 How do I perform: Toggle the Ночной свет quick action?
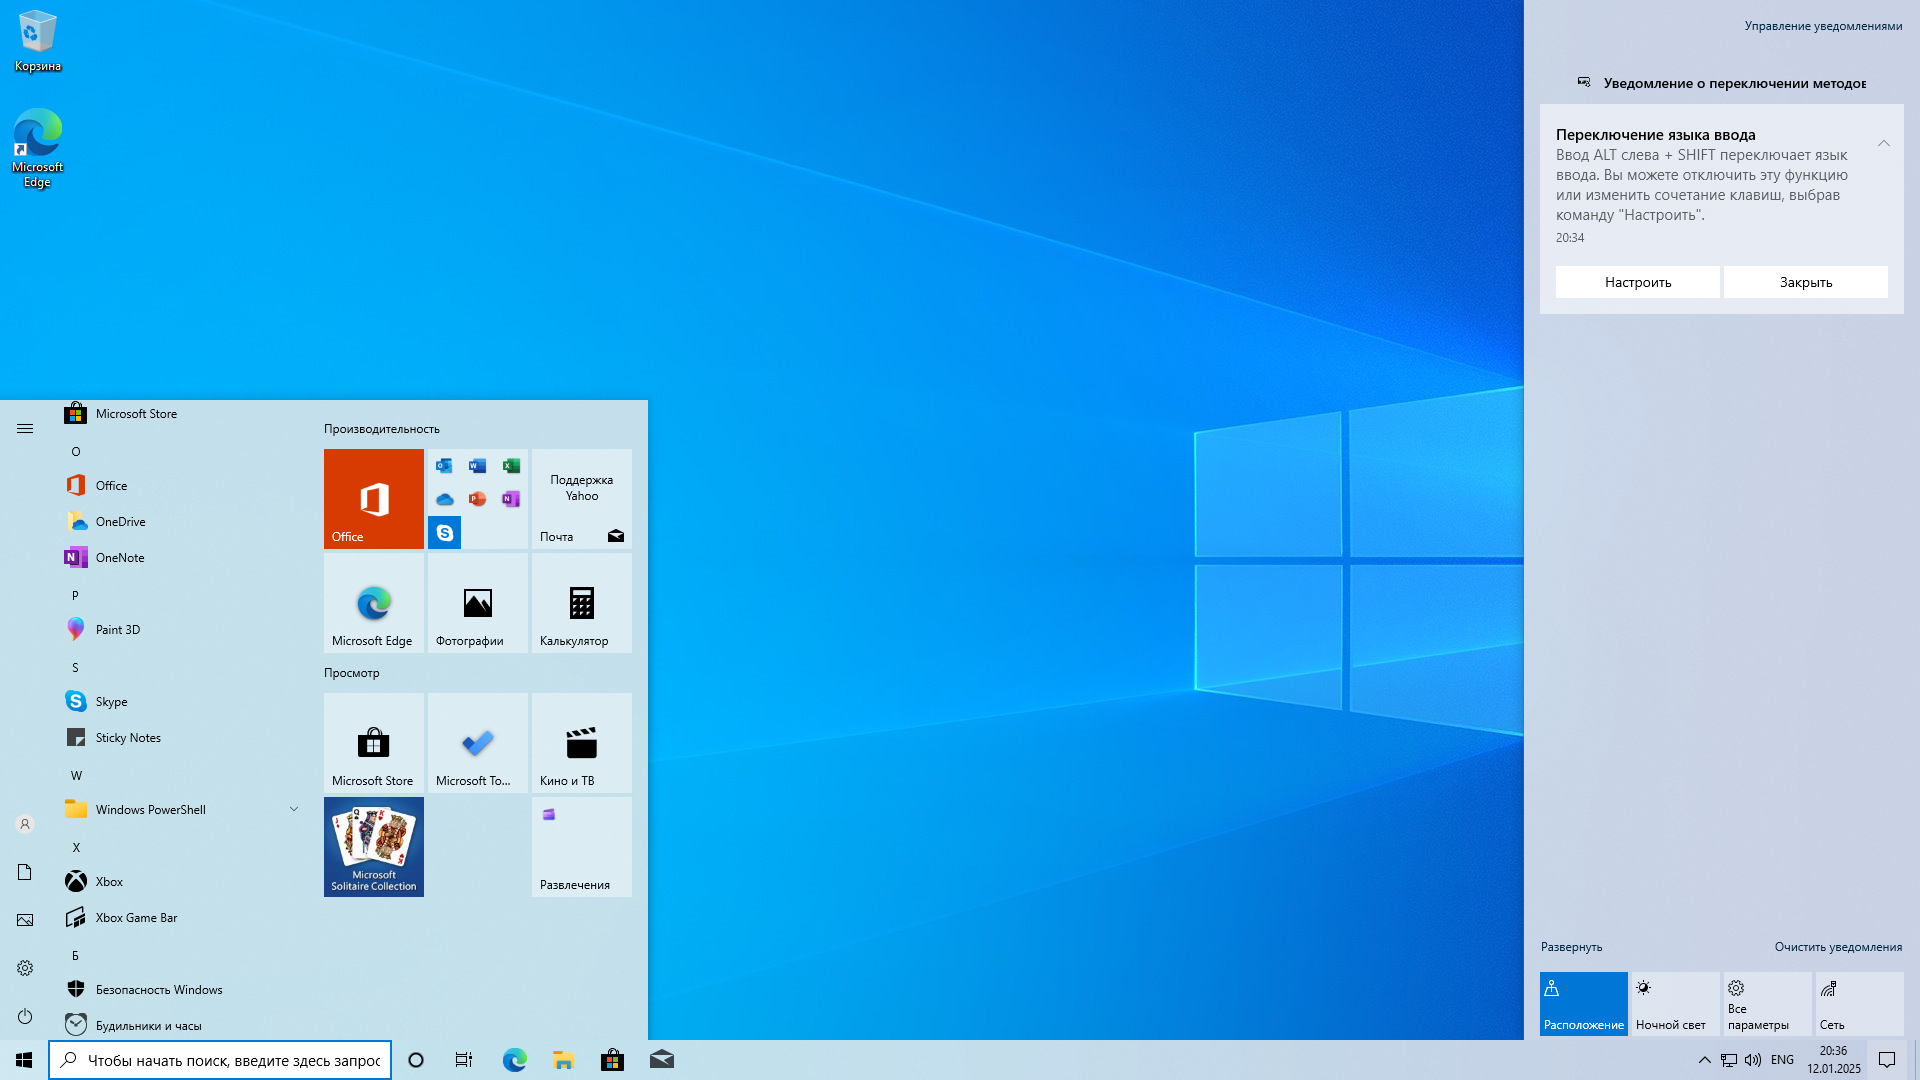(x=1676, y=1004)
